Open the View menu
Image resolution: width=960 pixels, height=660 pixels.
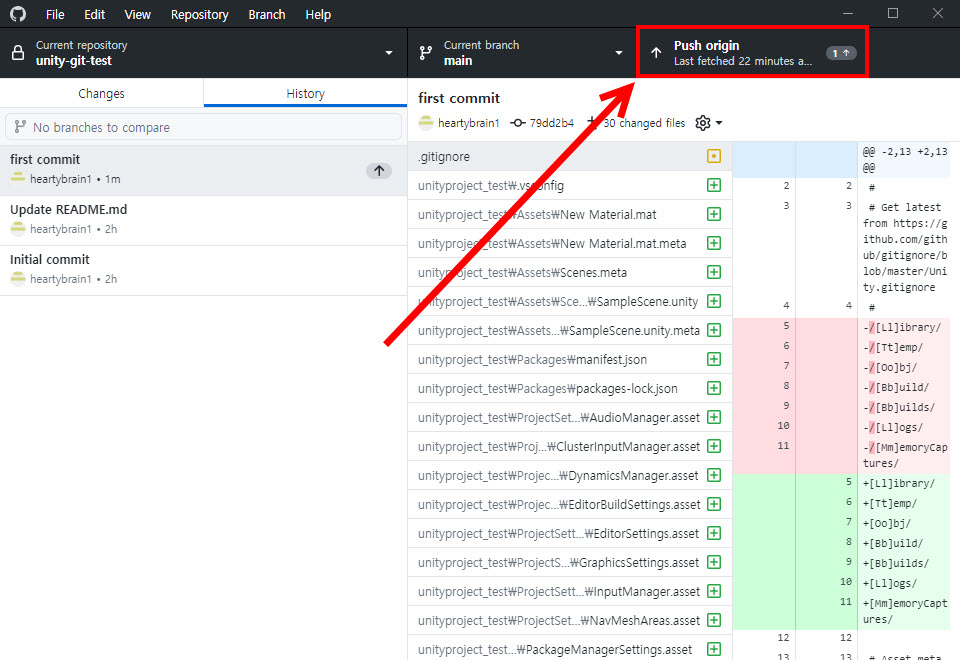click(137, 14)
